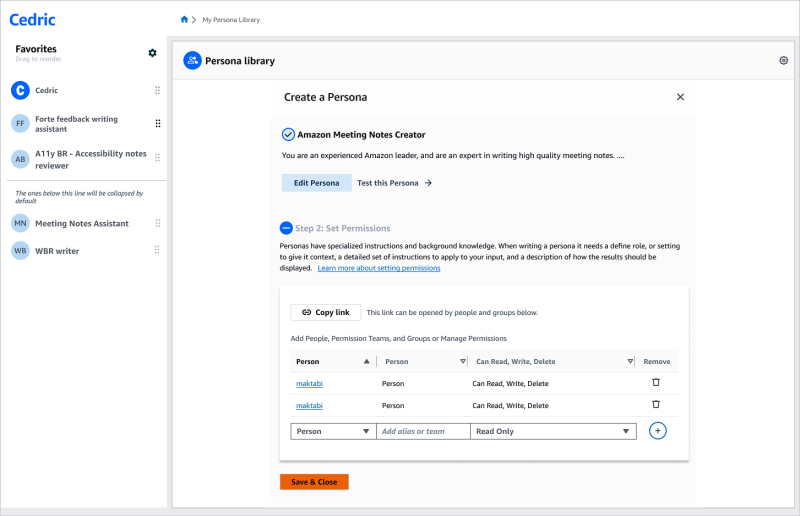
Task: Click the home icon in breadcrumb
Action: coord(184,20)
